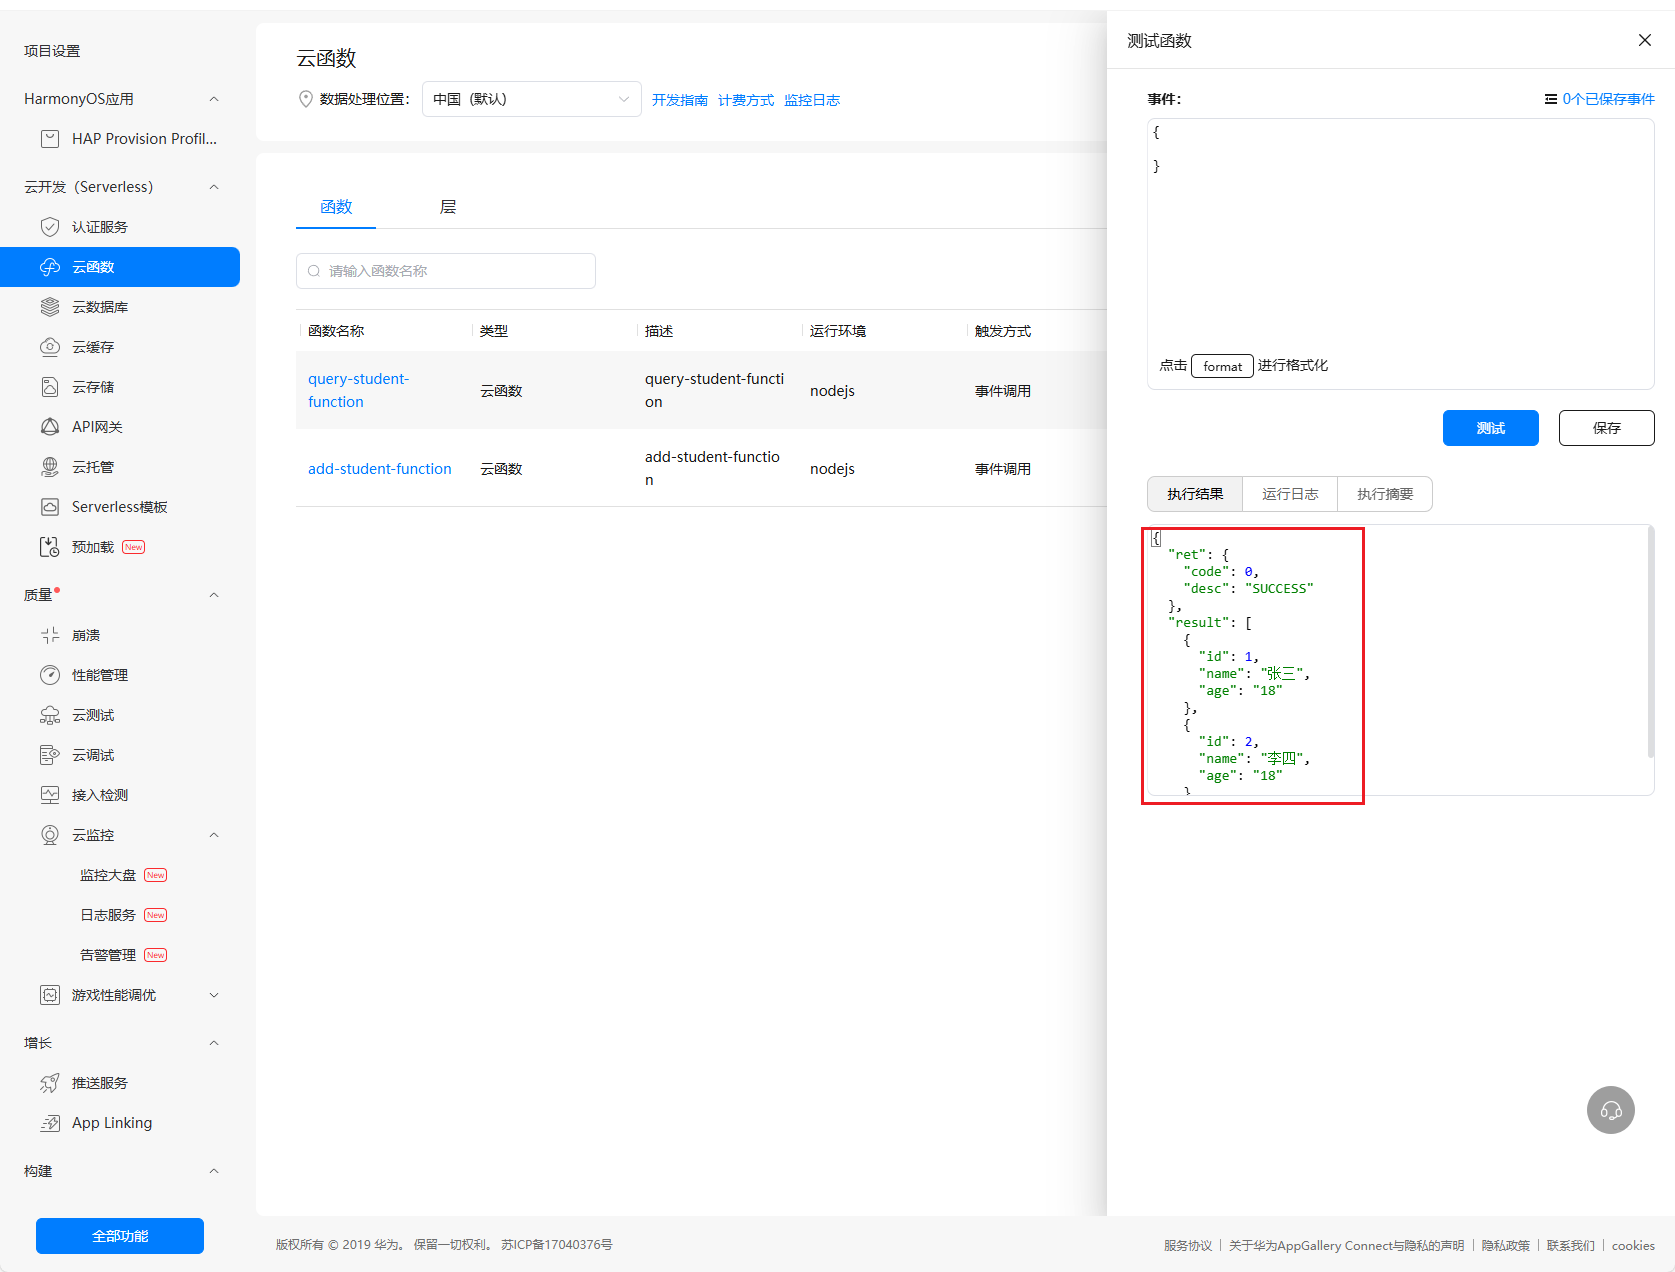Click the saved events list icon
Screen dimensions: 1675x1272
pyautogui.click(x=1551, y=99)
